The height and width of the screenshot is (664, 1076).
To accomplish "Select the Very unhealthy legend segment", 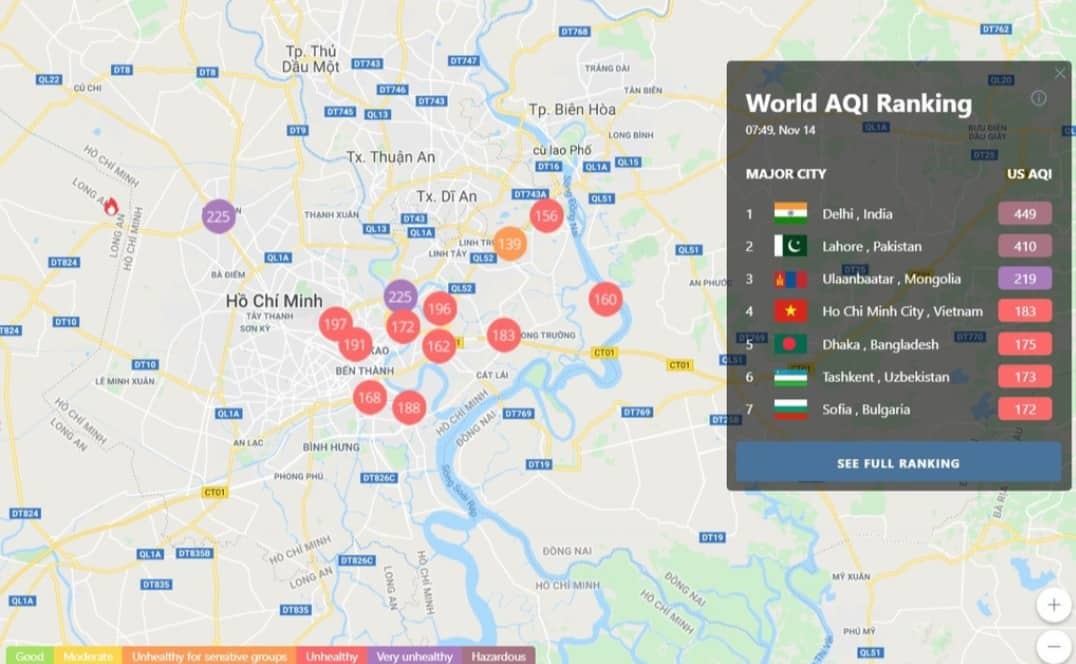I will [415, 656].
